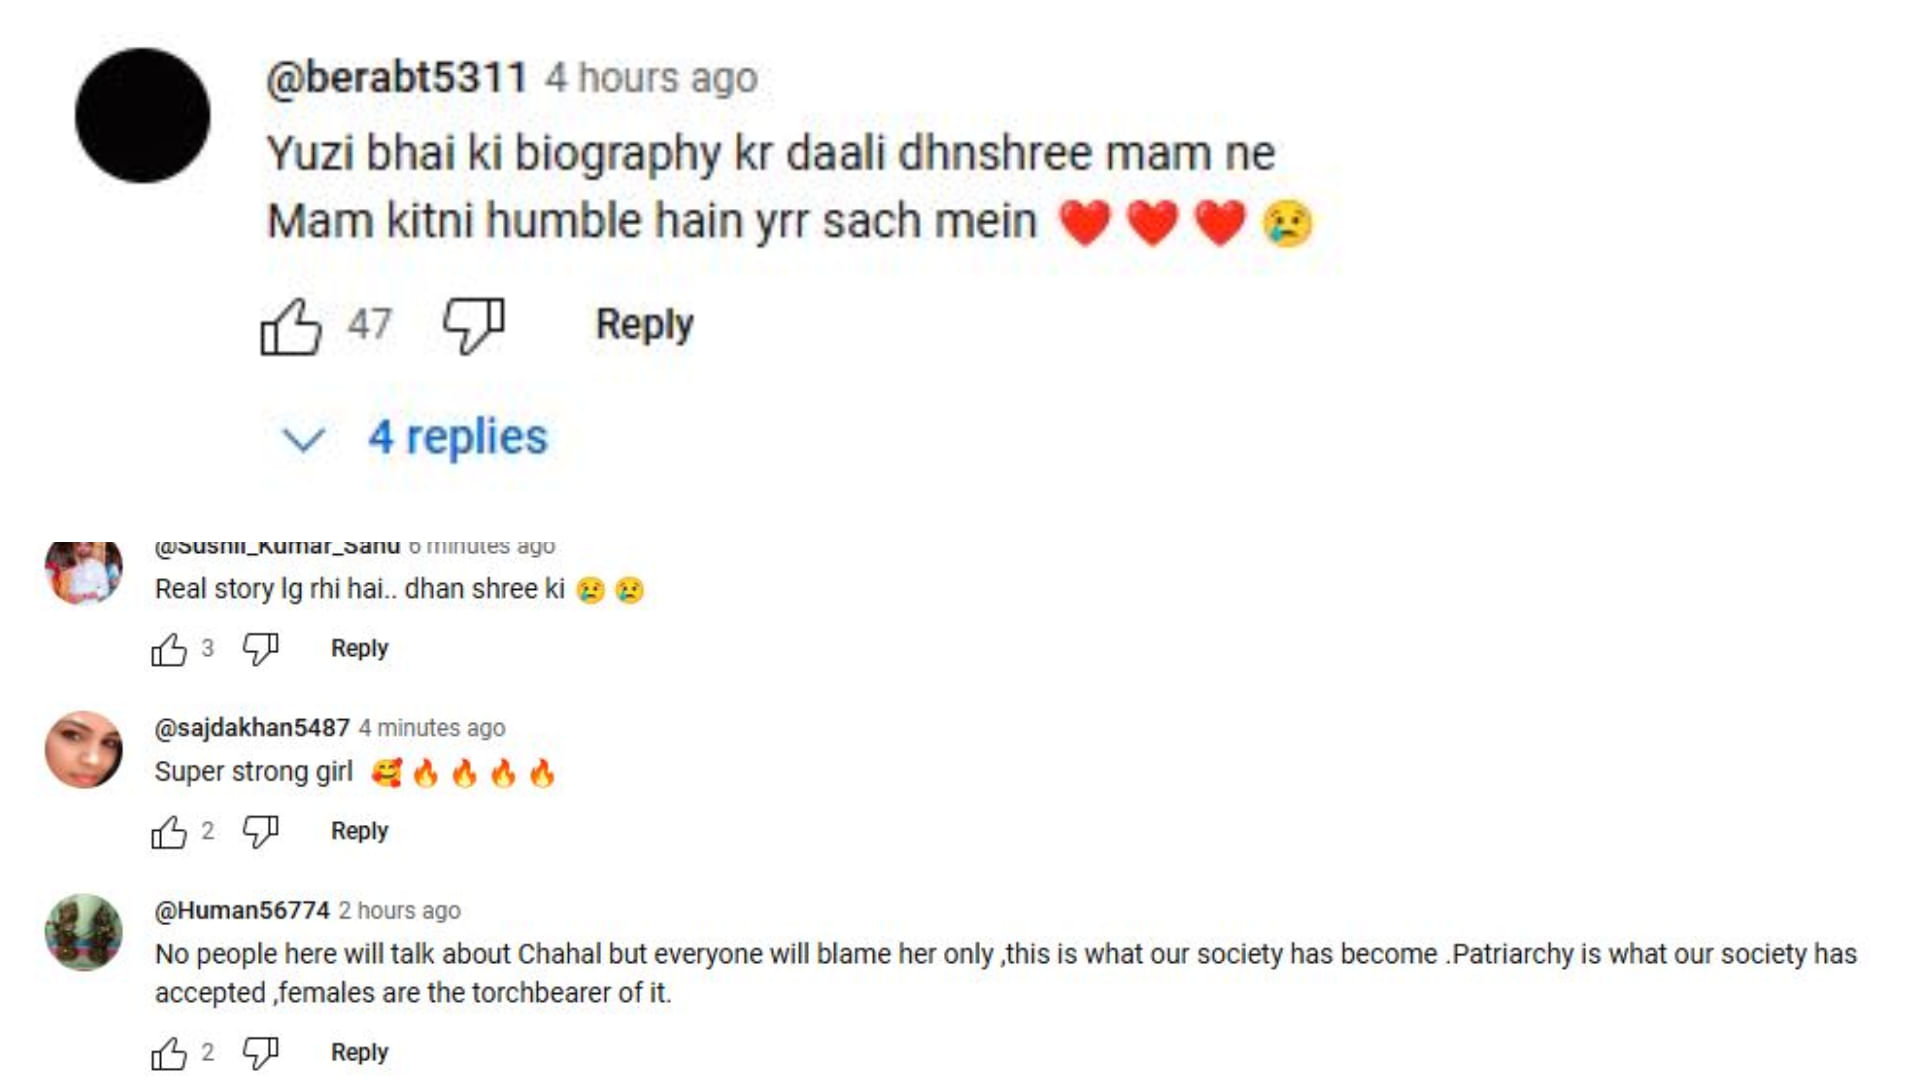The height and width of the screenshot is (1080, 1920).
Task: Open the @berabt5311 channel link
Action: [x=396, y=78]
